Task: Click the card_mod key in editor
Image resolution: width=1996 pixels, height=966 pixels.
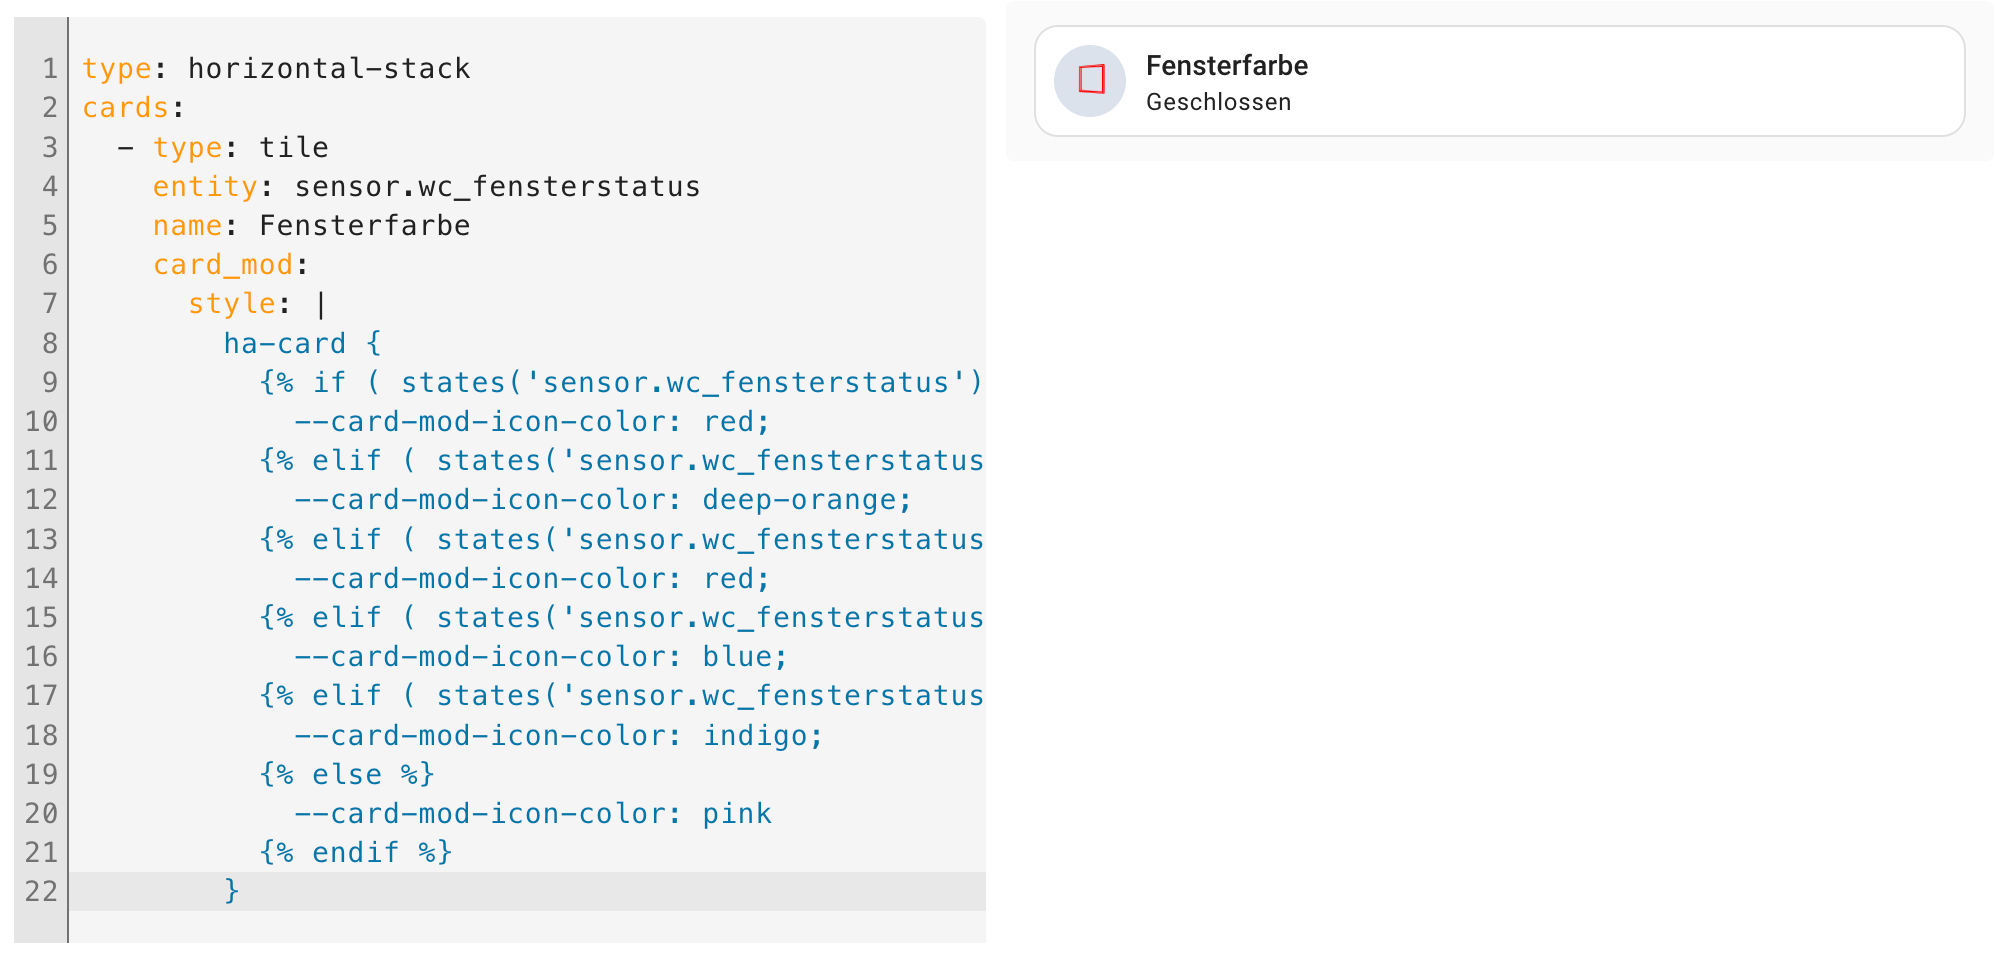Action: 223,264
